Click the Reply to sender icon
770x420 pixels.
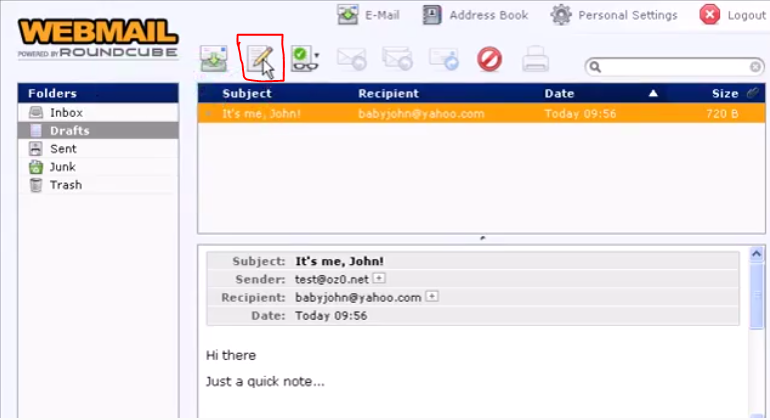point(352,59)
